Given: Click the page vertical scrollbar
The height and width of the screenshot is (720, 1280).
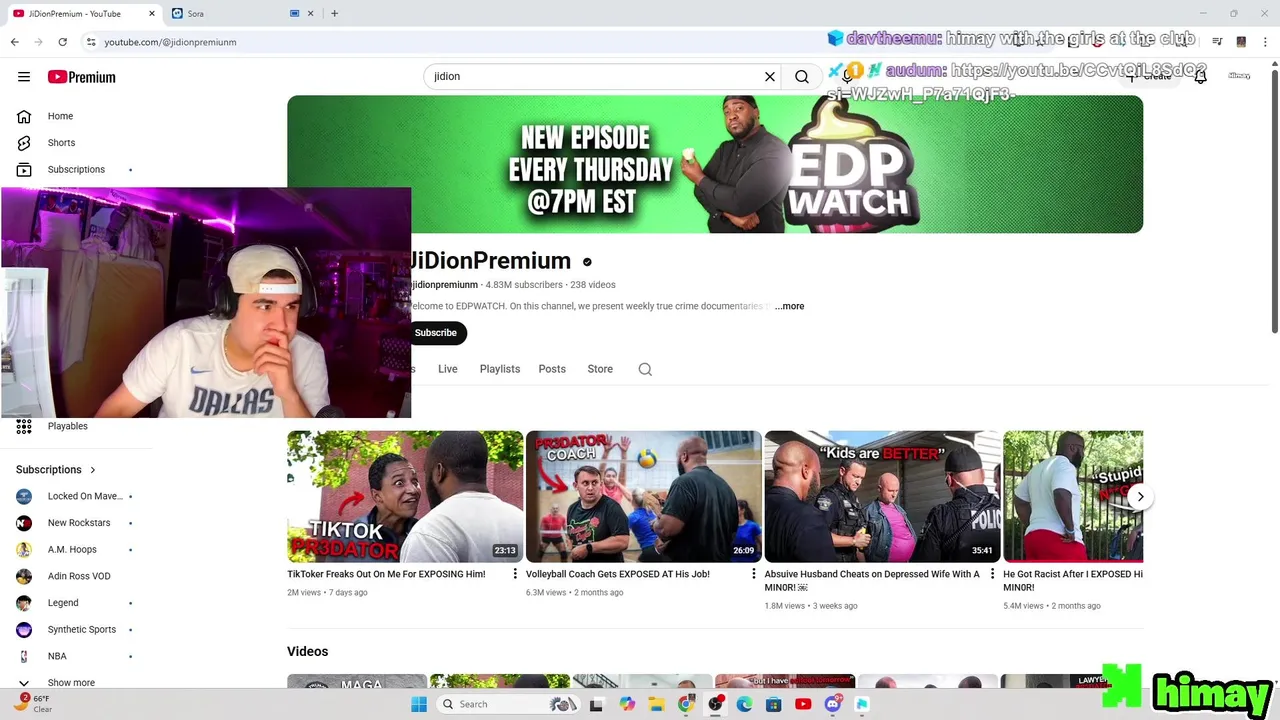Looking at the screenshot, I should coord(1274,200).
